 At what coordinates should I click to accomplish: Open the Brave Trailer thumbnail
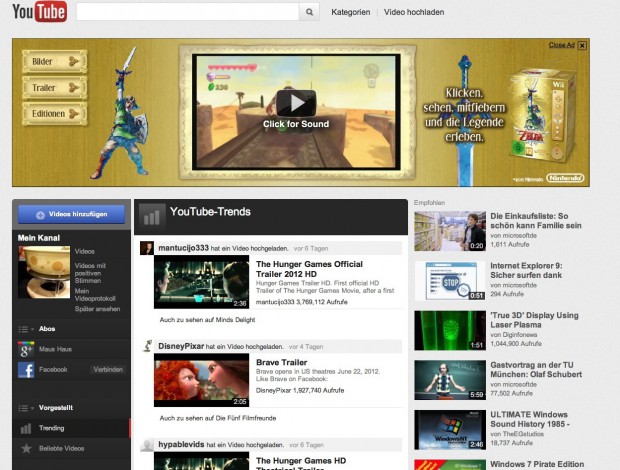click(202, 380)
